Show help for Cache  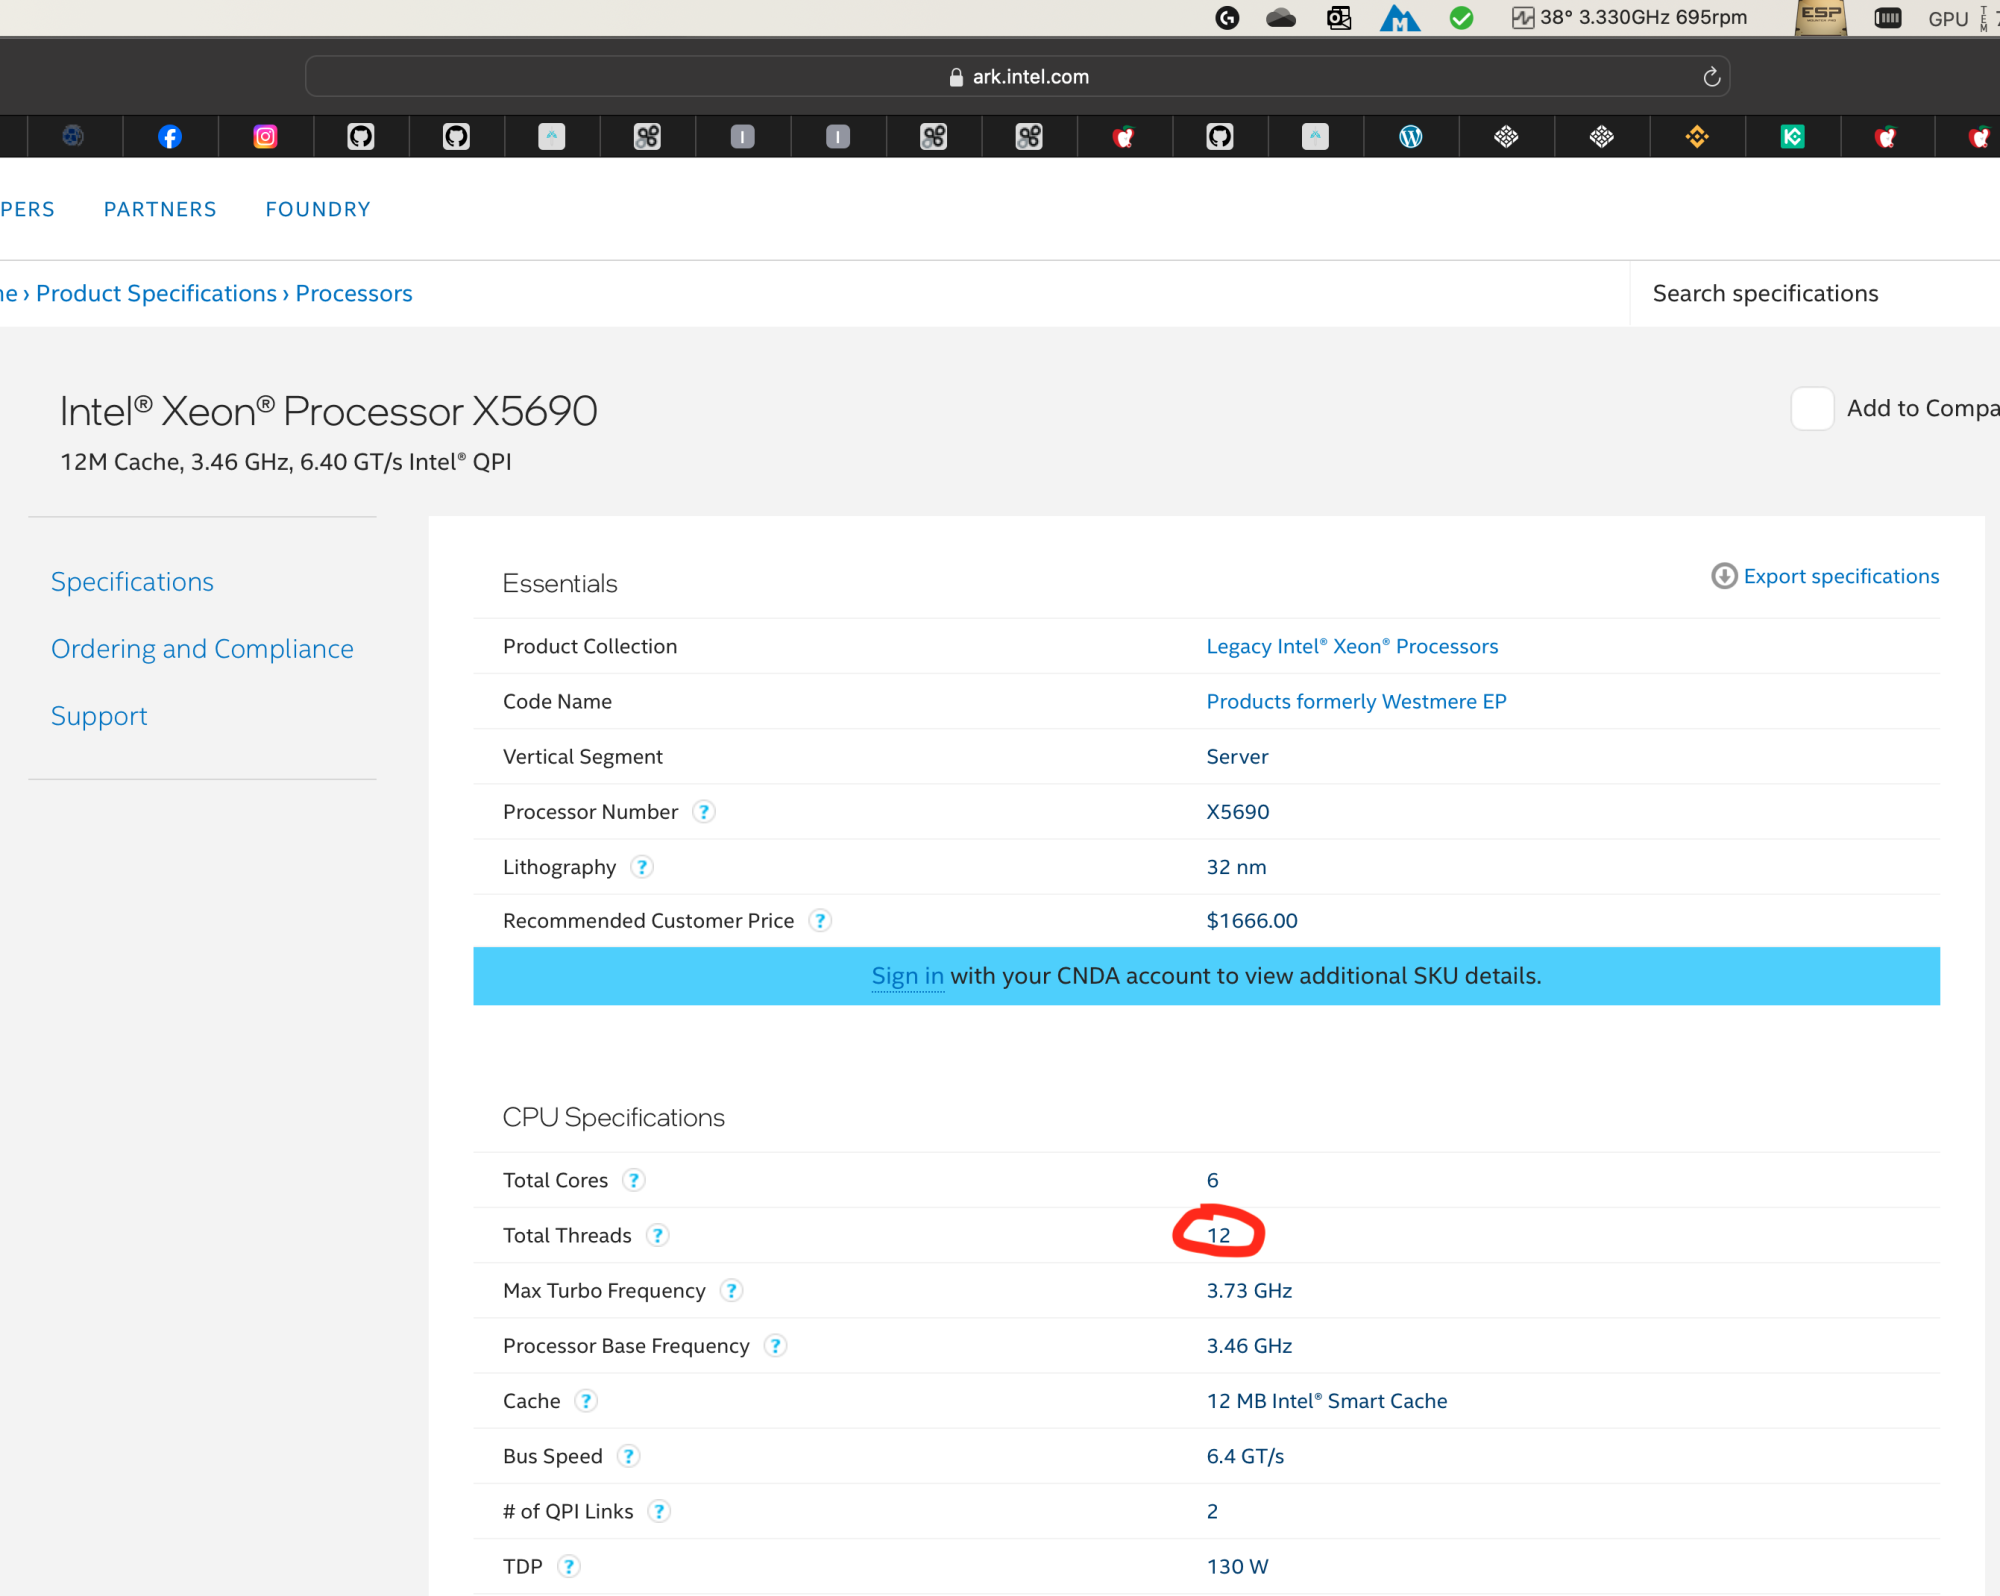586,1401
